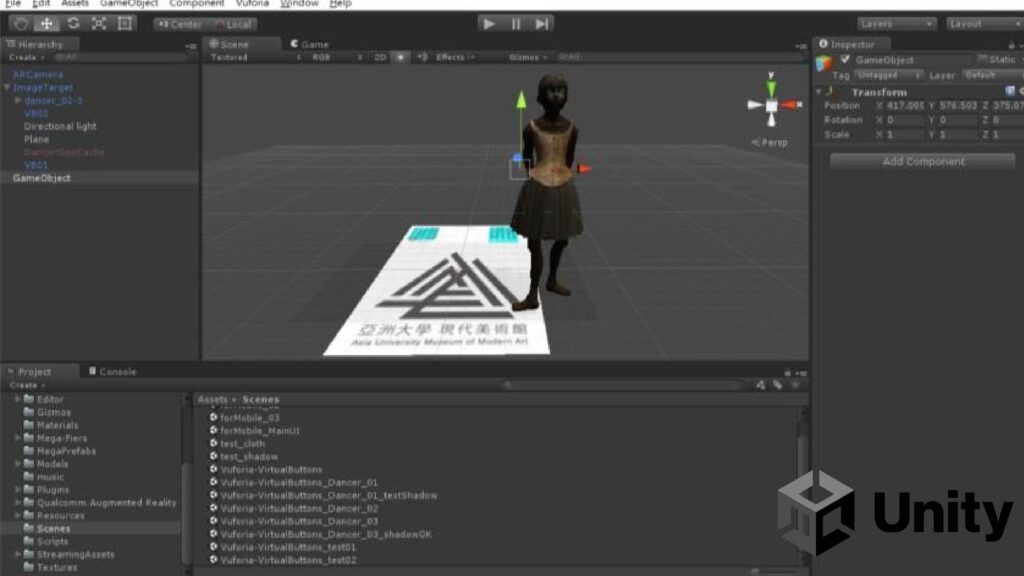
Task: Open the Tag Untagged dropdown
Action: (888, 76)
